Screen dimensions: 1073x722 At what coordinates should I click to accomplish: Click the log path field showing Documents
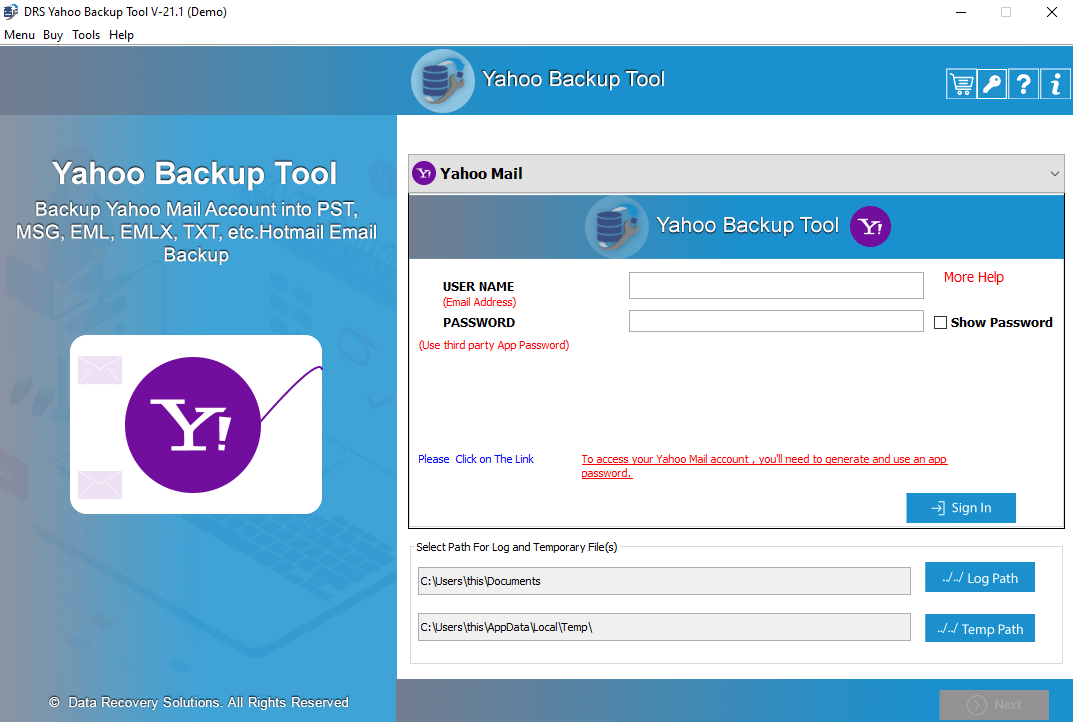(x=664, y=581)
